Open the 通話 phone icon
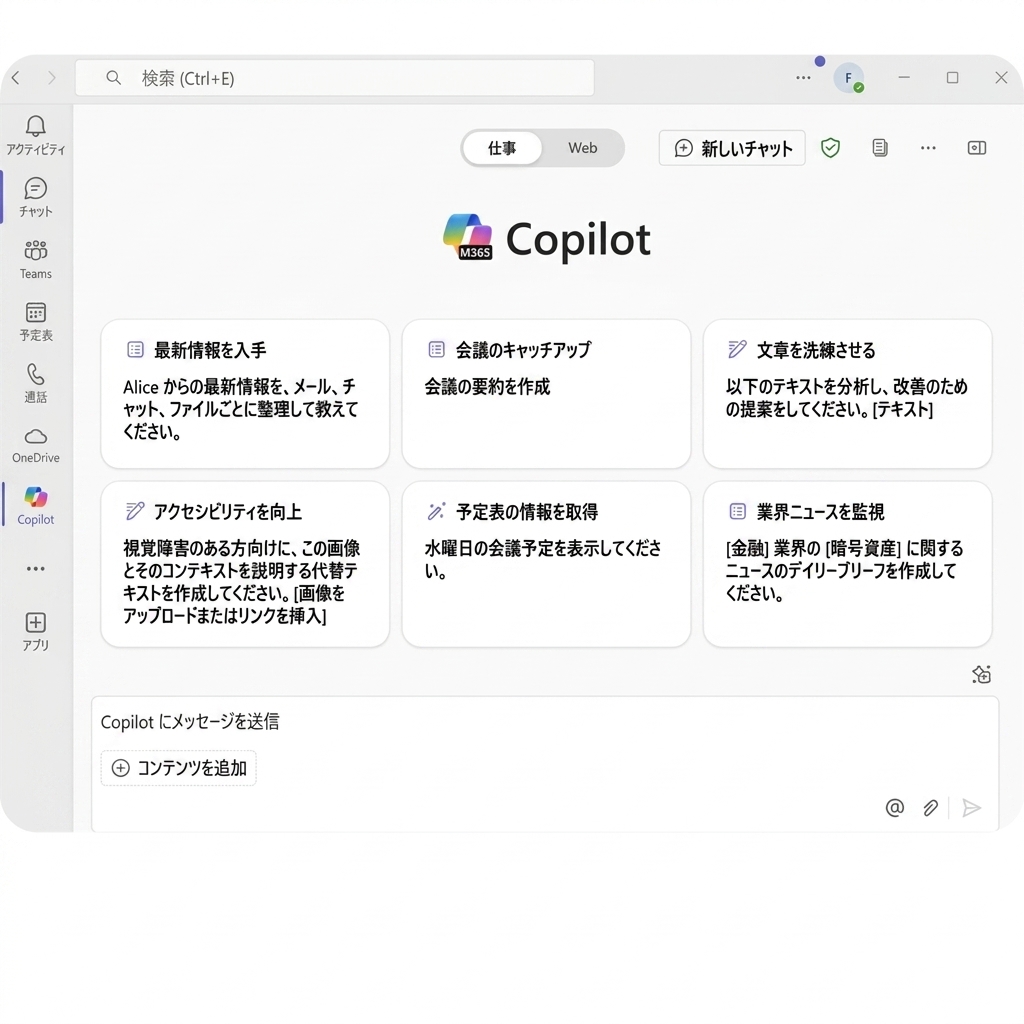 click(x=35, y=374)
